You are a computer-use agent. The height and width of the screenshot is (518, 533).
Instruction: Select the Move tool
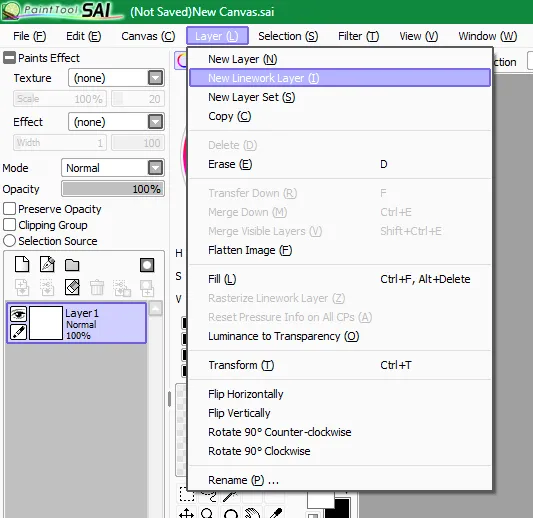187,513
